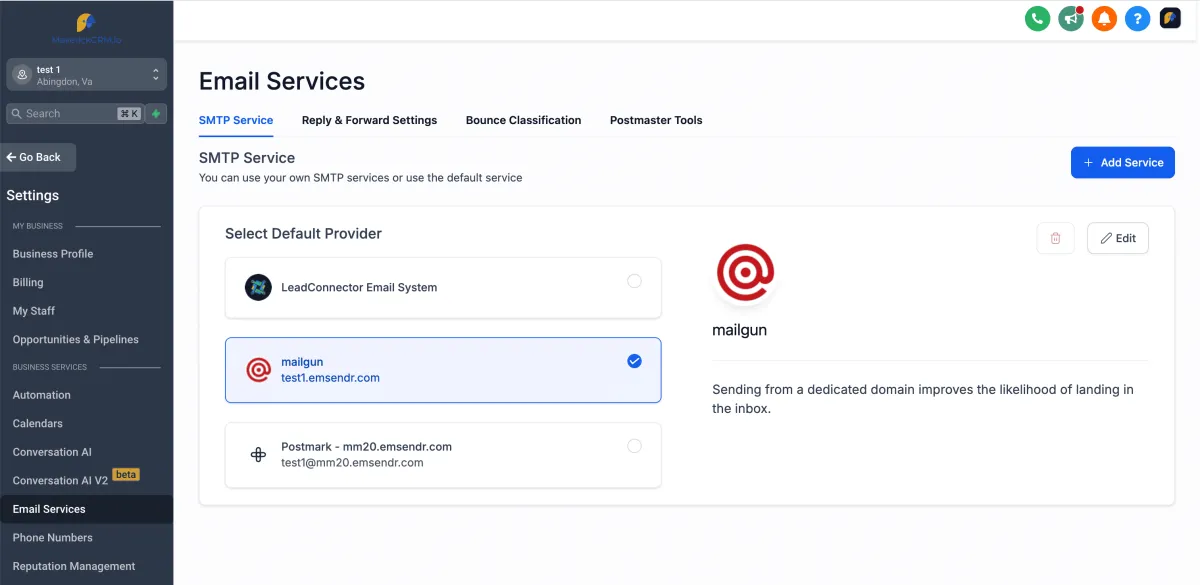Click the large mailgun logo
1200x585 pixels.
[746, 272]
